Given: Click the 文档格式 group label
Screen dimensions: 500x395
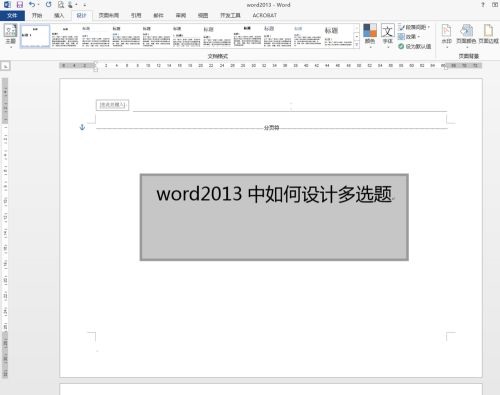Looking at the screenshot, I should (x=218, y=56).
